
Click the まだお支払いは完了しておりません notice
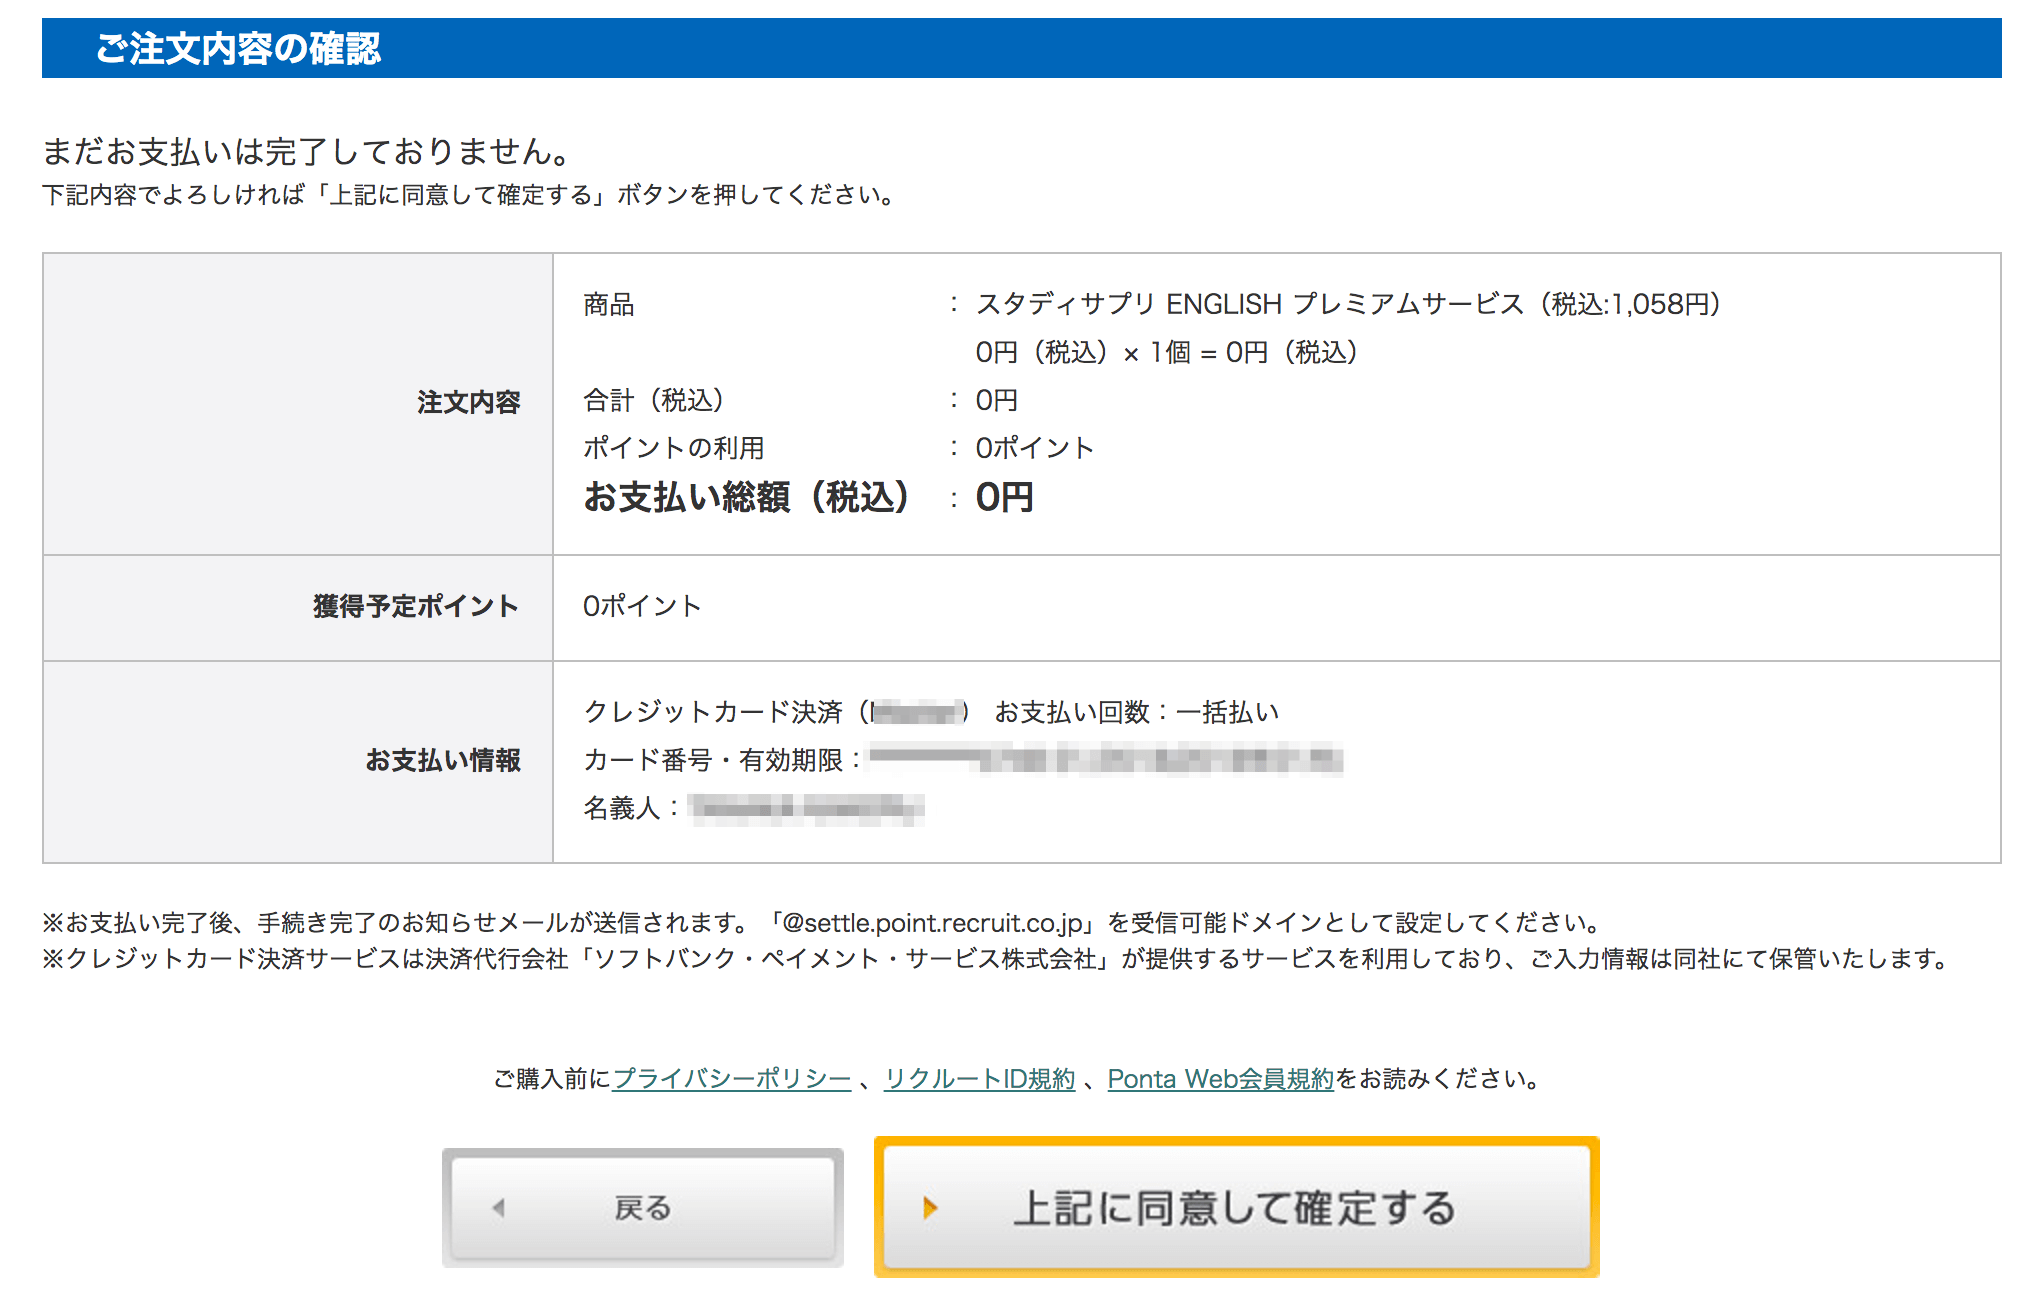click(x=308, y=151)
